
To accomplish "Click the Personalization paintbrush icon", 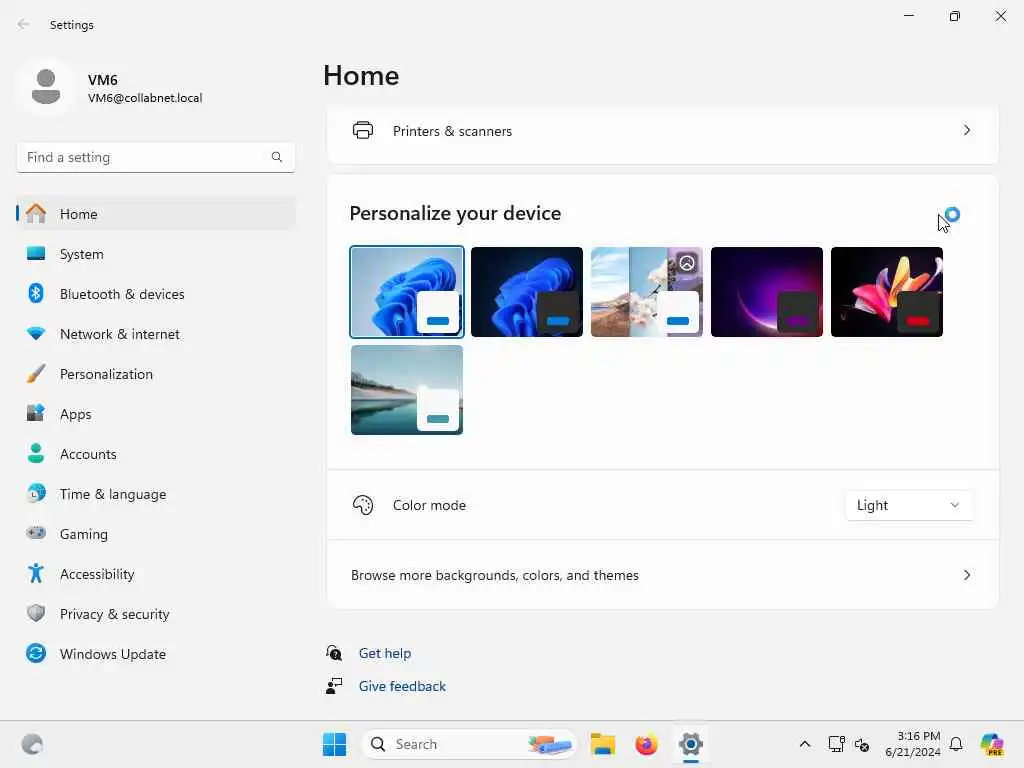I will (x=36, y=374).
